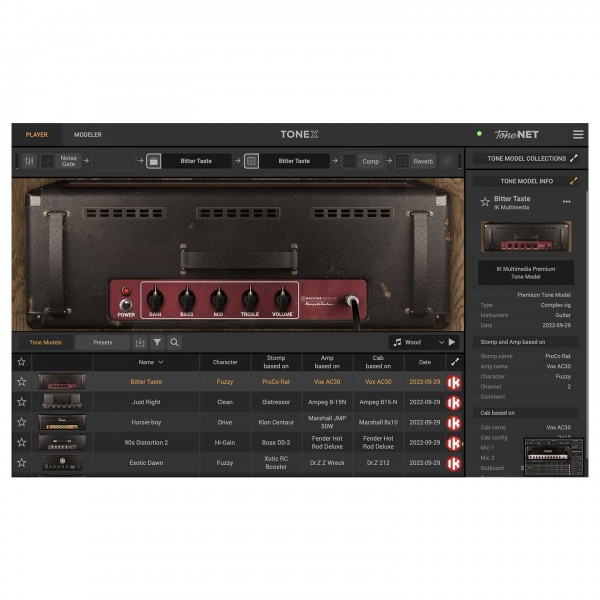
Task: Sort by Stomp based on column
Action: coord(276,362)
